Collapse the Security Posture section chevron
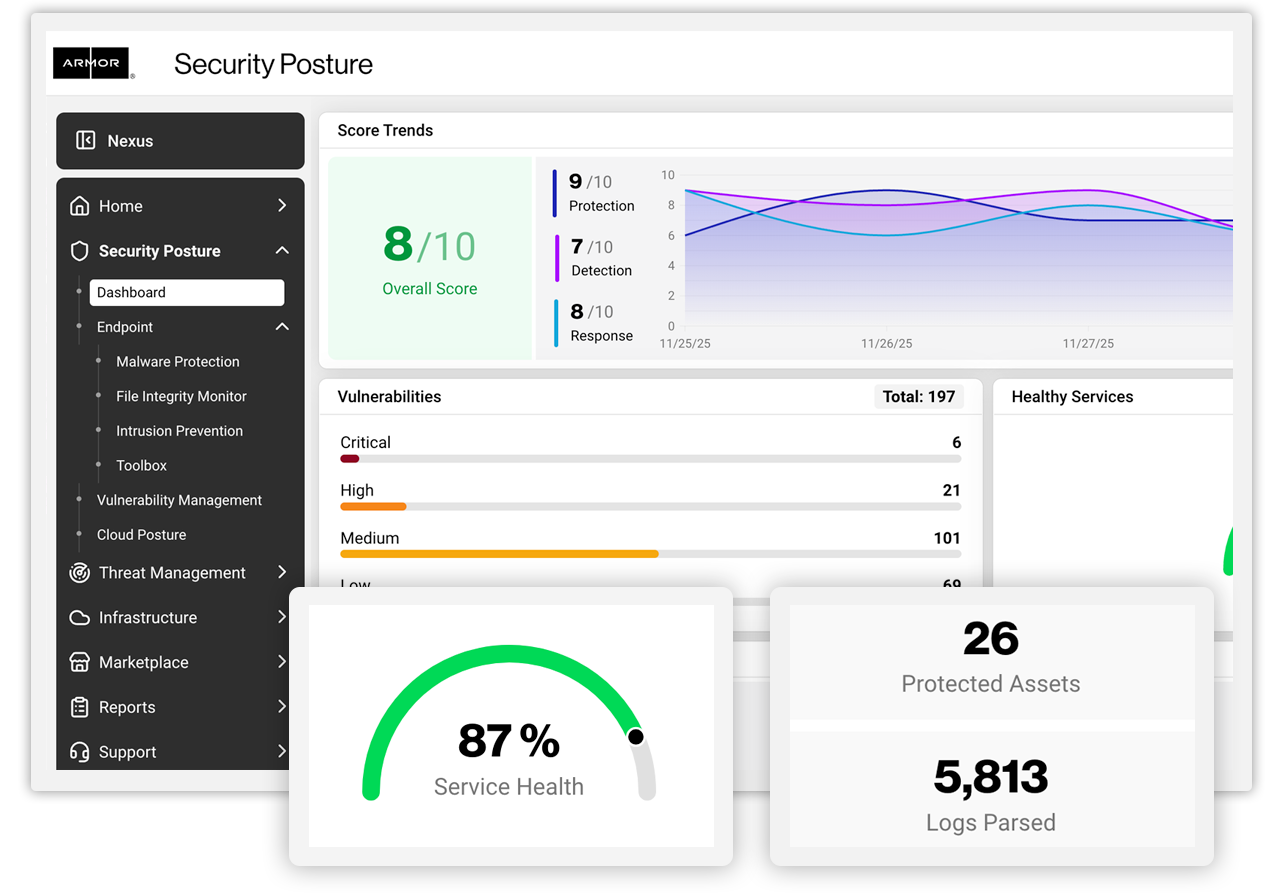1280x895 pixels. click(282, 250)
